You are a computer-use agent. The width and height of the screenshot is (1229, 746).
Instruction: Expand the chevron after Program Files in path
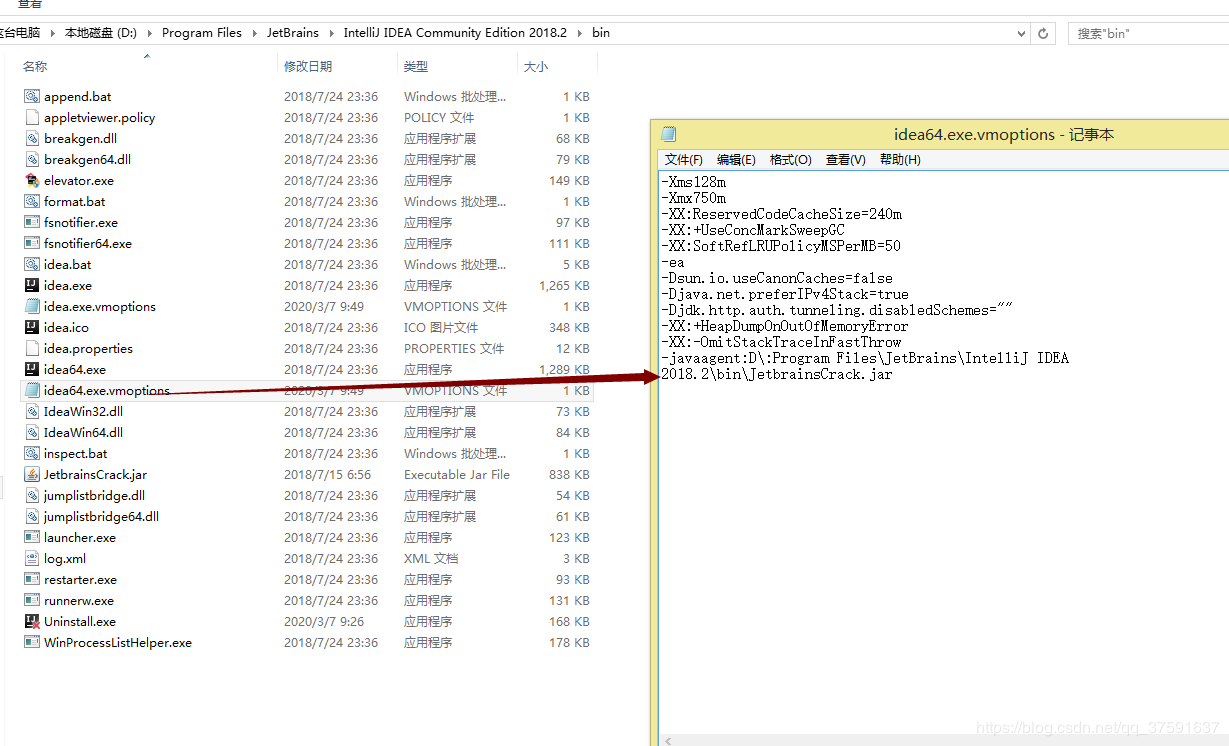[254, 33]
